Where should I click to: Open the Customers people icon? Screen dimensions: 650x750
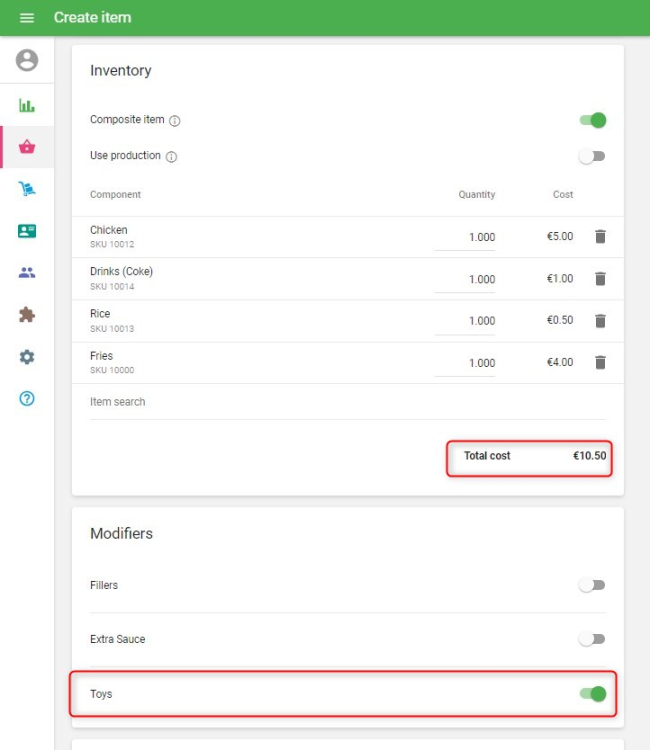tap(27, 273)
